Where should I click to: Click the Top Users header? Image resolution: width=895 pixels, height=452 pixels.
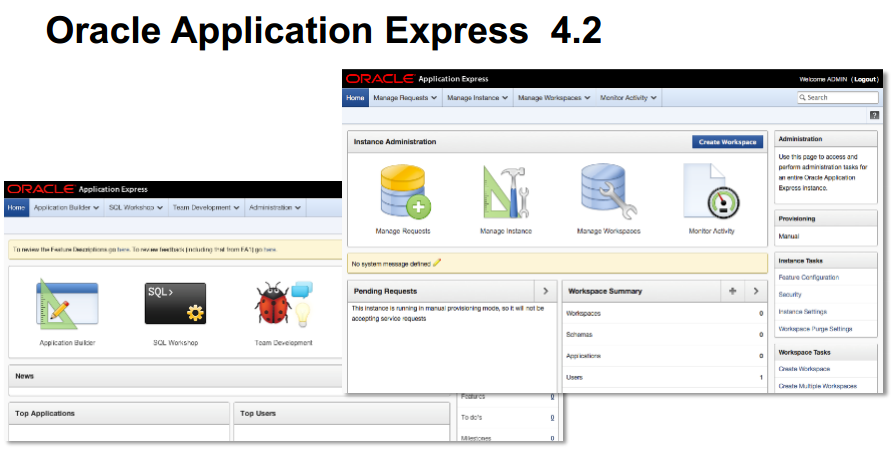[258, 413]
